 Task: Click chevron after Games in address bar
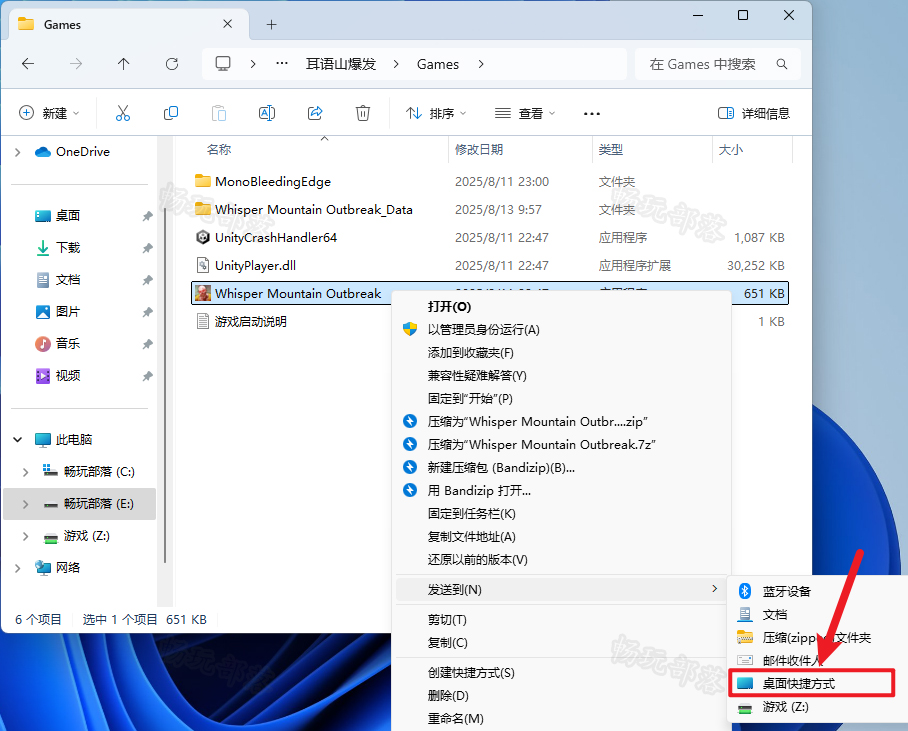click(x=481, y=64)
